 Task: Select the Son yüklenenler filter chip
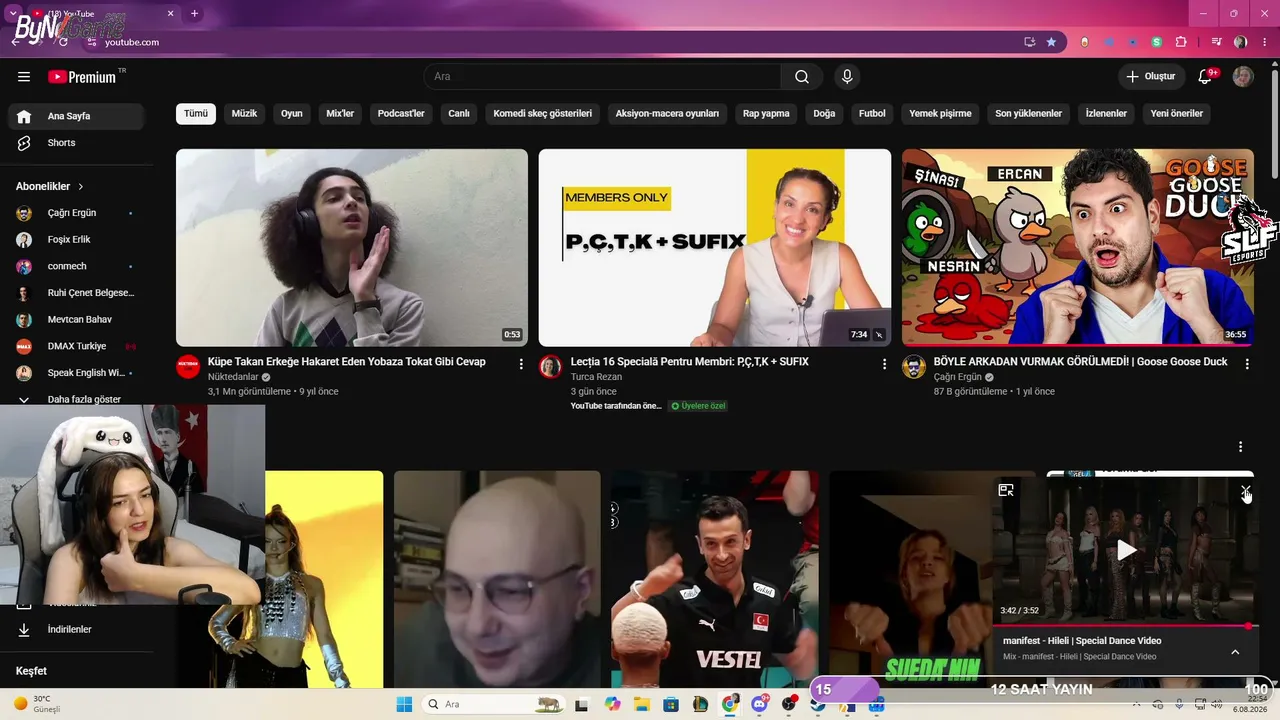click(1028, 114)
